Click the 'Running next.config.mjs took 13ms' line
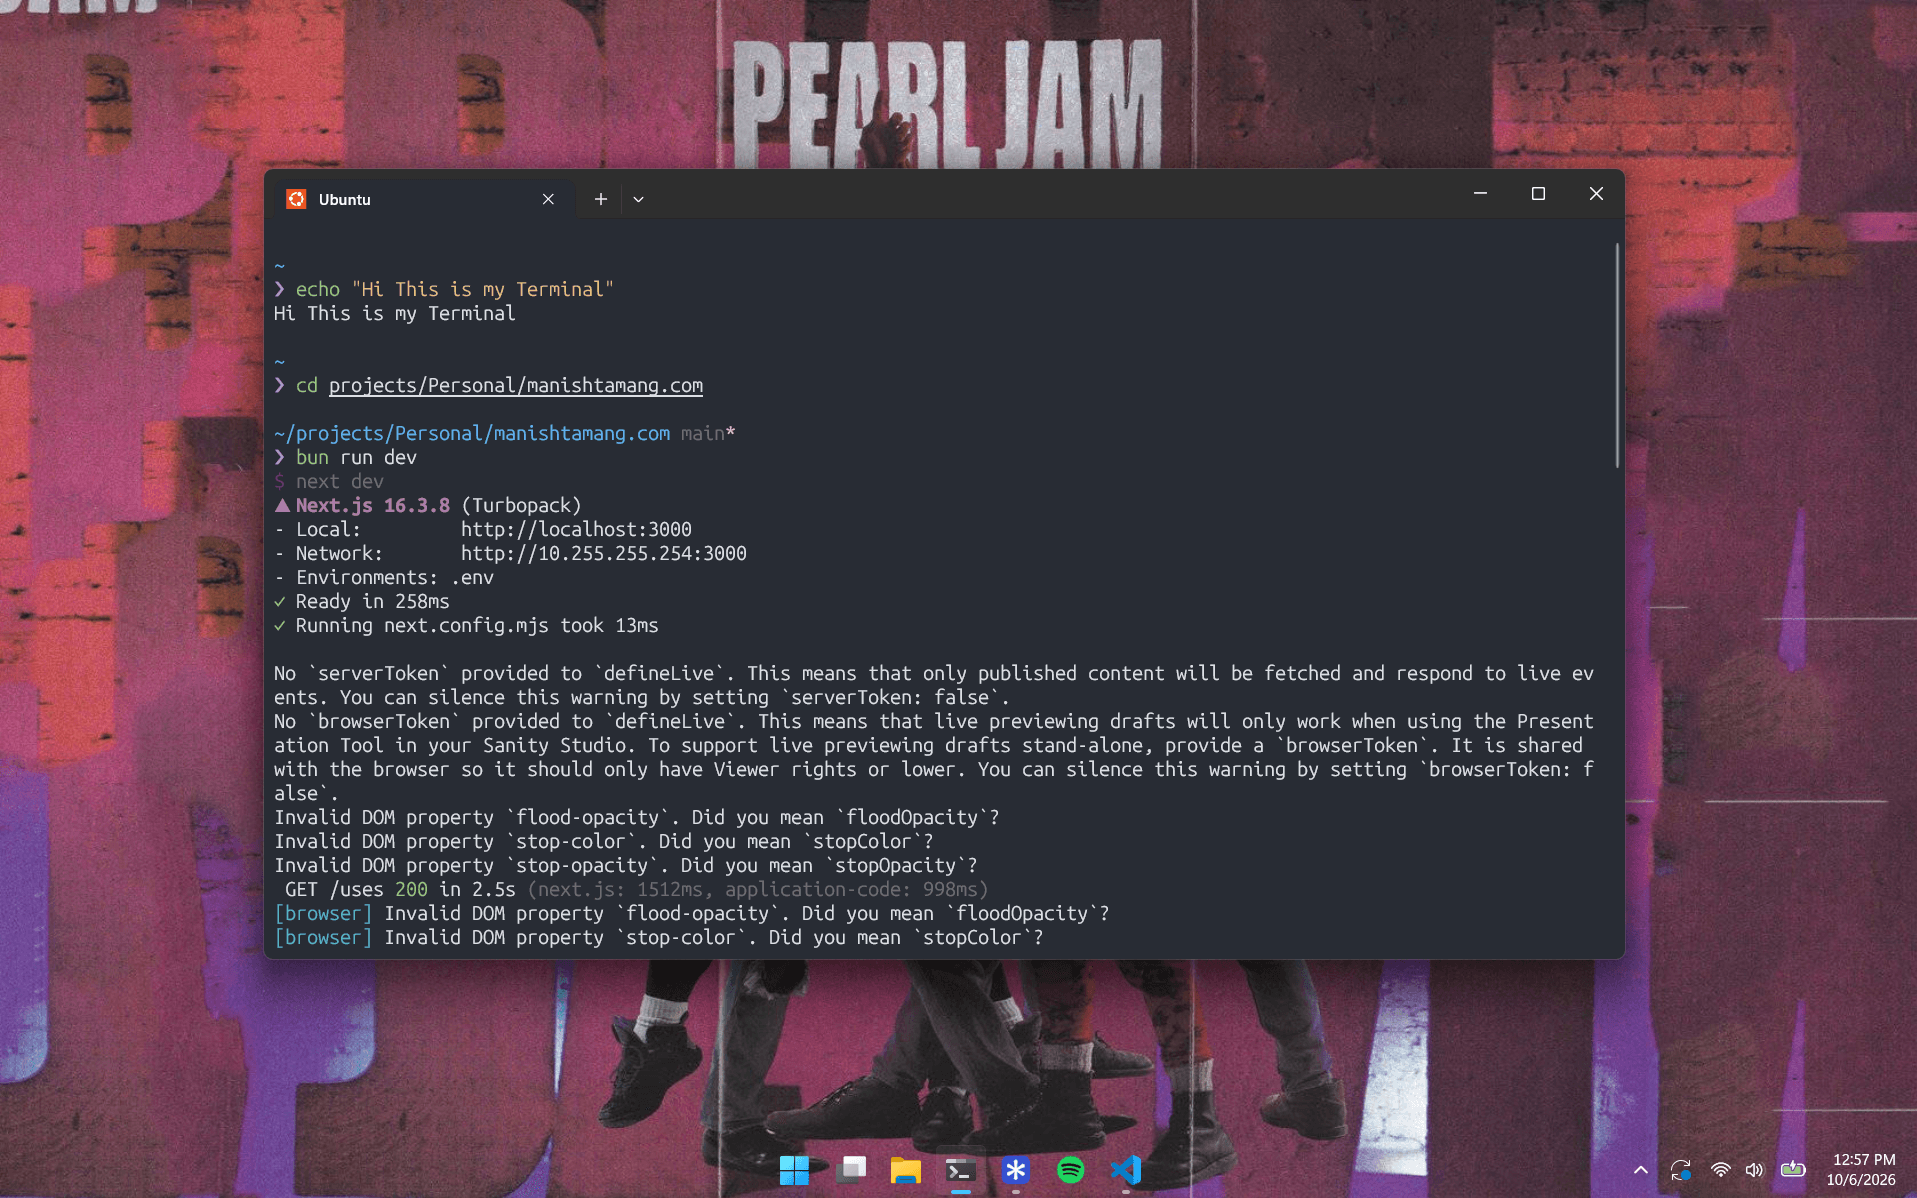The width and height of the screenshot is (1917, 1198). pos(477,625)
